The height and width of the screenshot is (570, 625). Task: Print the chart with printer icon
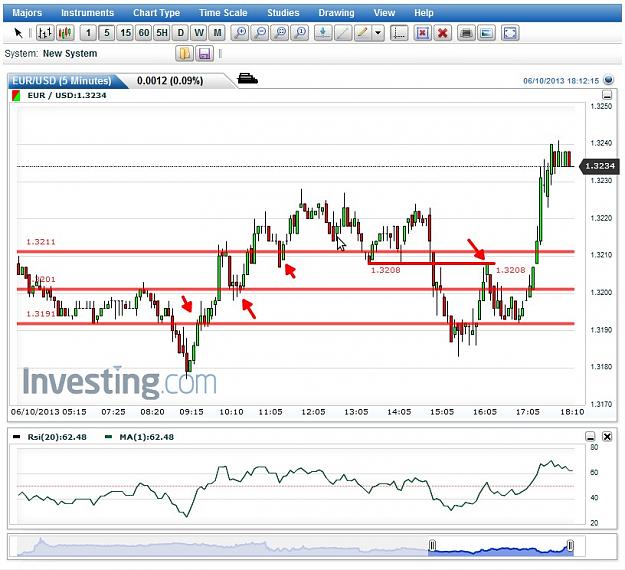[466, 33]
